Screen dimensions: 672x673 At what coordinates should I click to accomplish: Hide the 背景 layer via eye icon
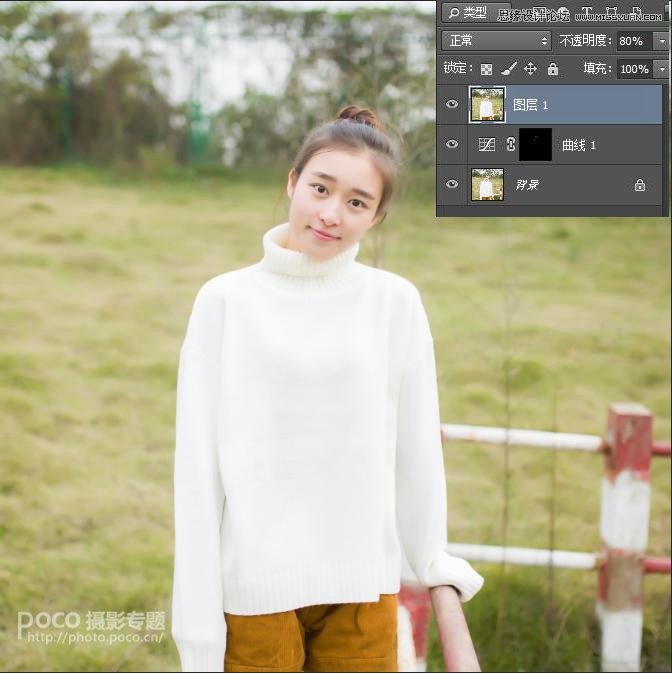452,184
